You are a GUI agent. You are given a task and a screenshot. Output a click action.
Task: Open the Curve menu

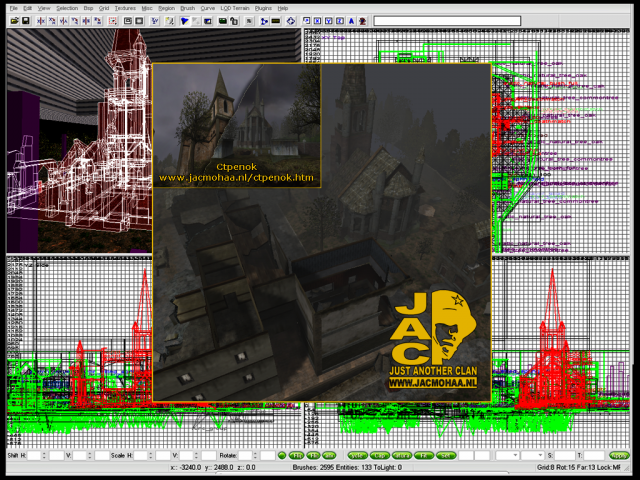(x=208, y=8)
